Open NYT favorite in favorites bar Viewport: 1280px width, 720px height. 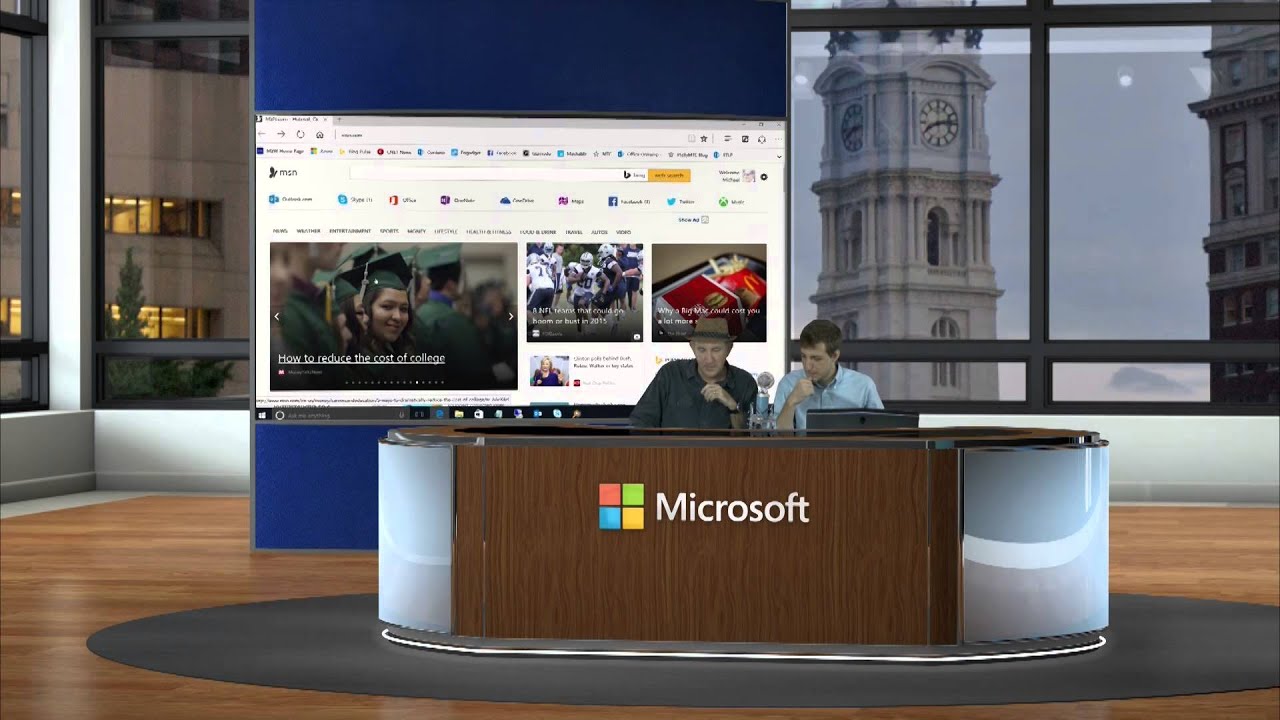[x=602, y=152]
